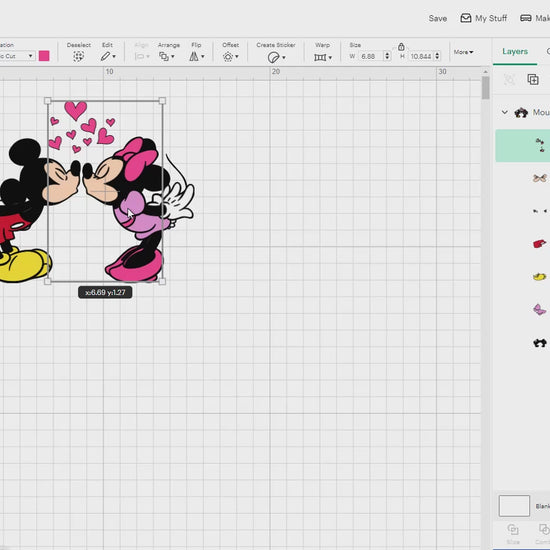
Task: Select the black silhouette layer
Action: (x=539, y=343)
